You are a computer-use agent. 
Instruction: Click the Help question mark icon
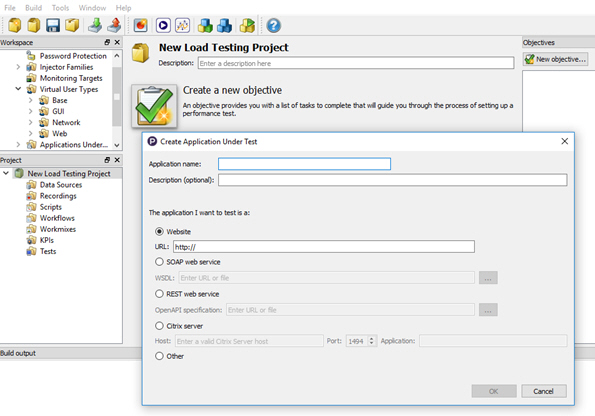273,25
